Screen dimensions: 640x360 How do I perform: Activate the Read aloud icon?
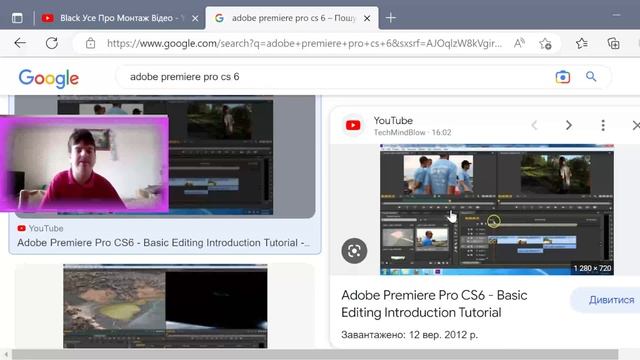tap(519, 43)
